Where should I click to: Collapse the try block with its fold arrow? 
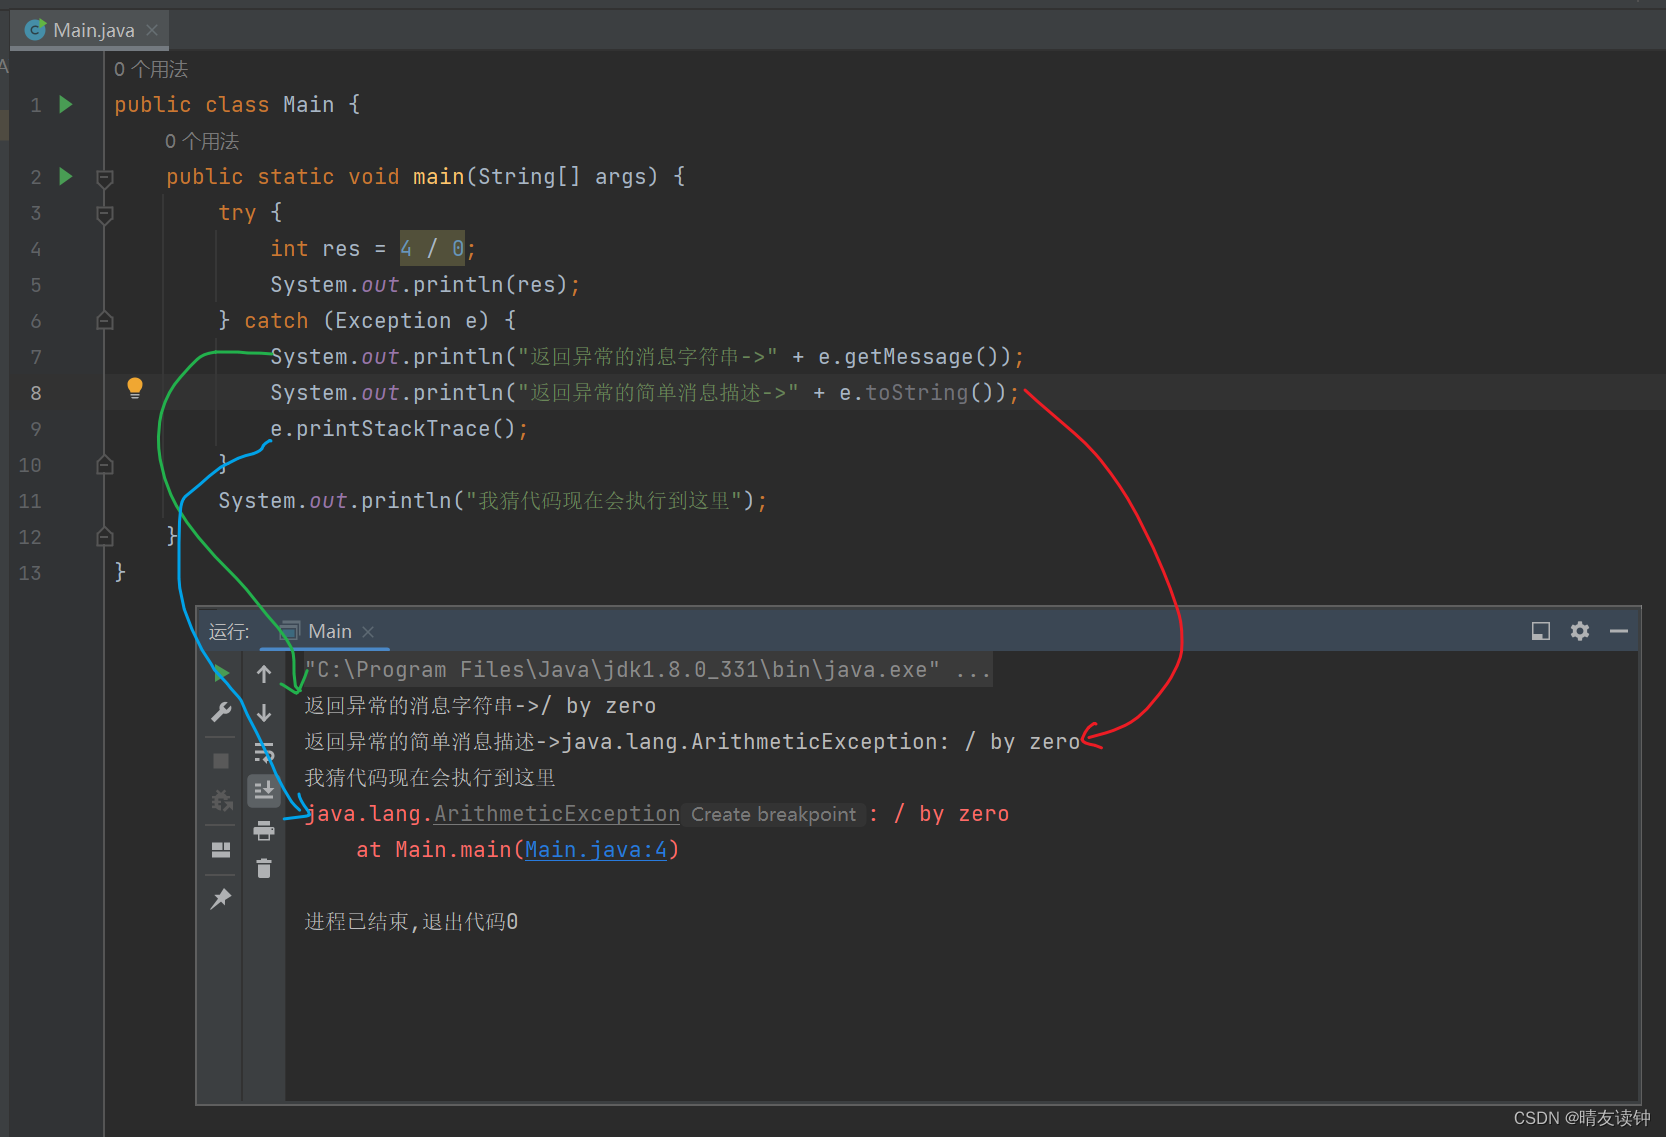pos(104,214)
